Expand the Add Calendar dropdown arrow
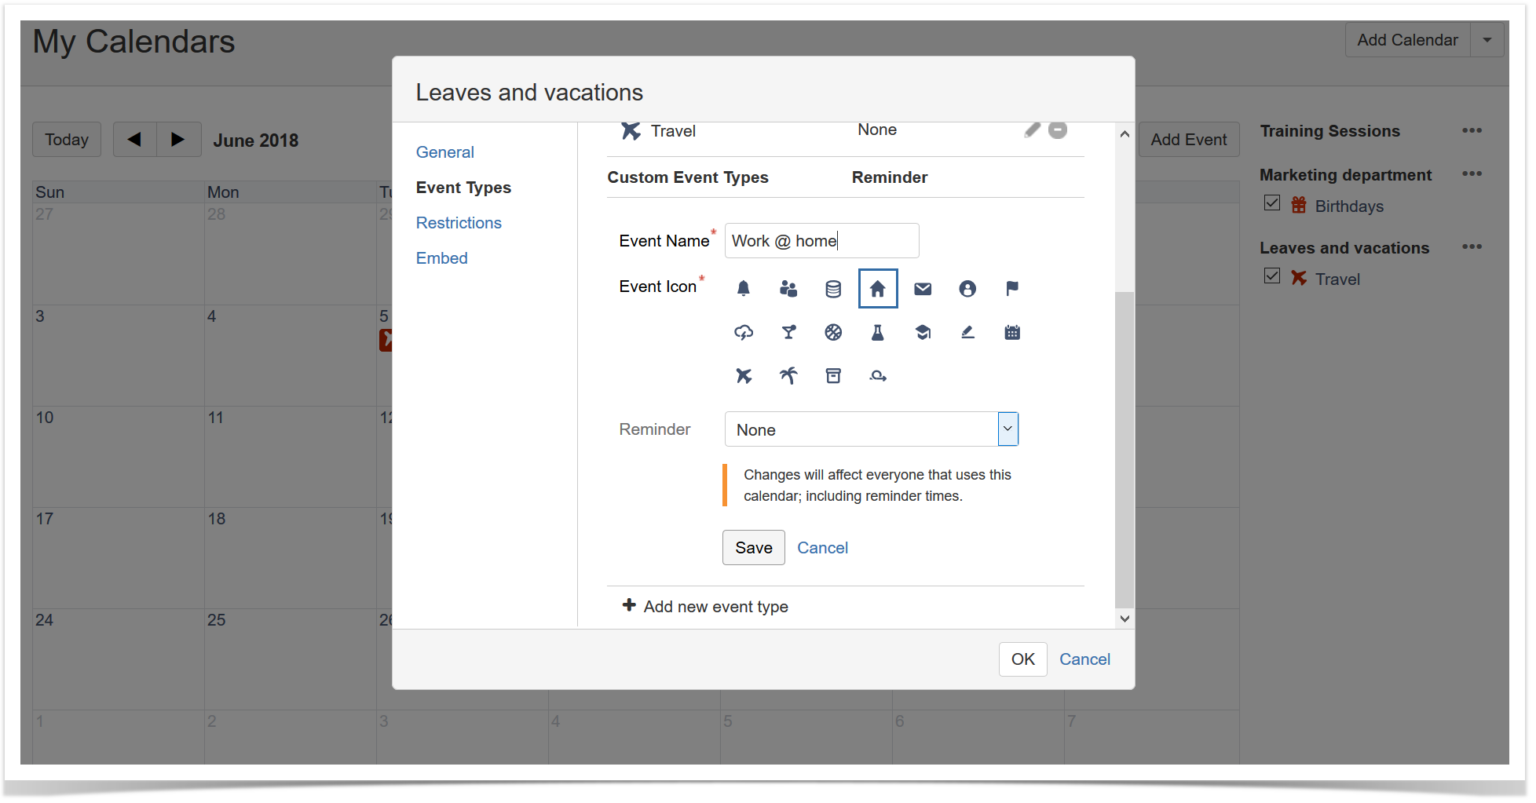The image size is (1536, 803). (x=1487, y=39)
